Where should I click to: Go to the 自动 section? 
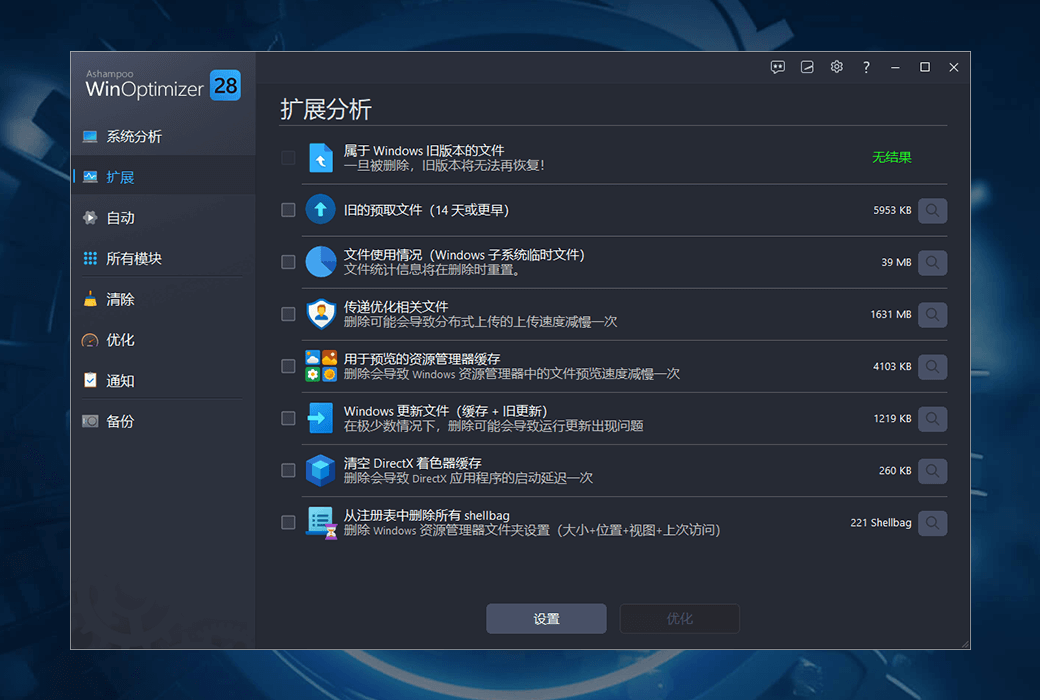tap(163, 218)
